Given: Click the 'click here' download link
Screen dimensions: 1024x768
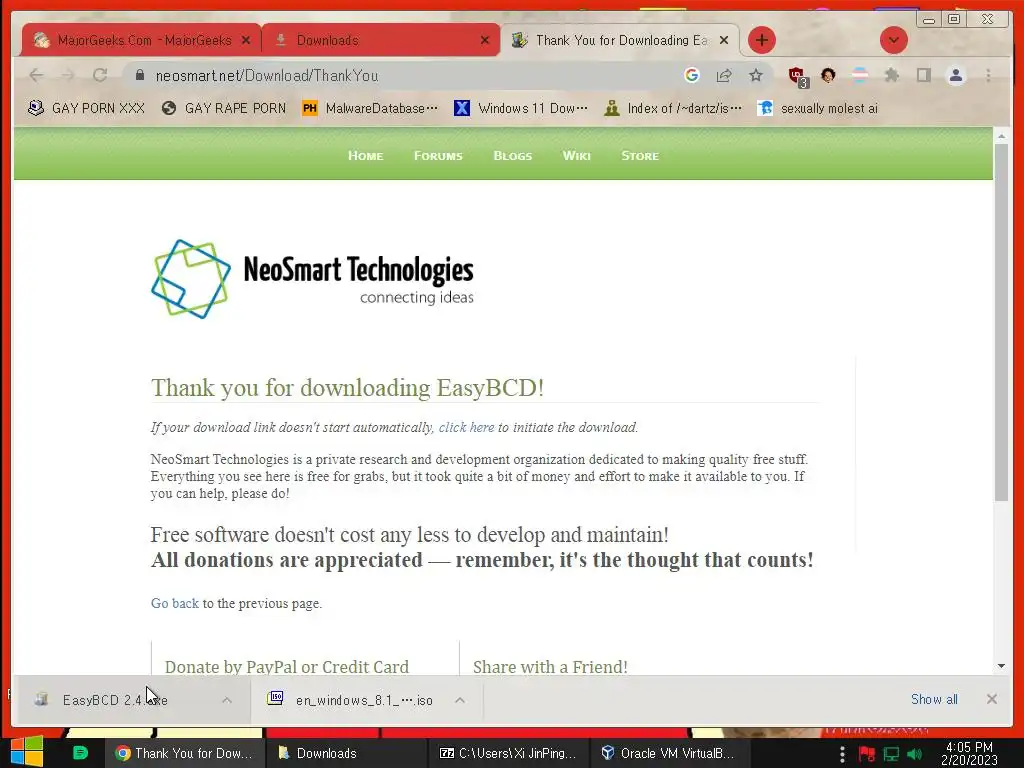Looking at the screenshot, I should coord(466,427).
